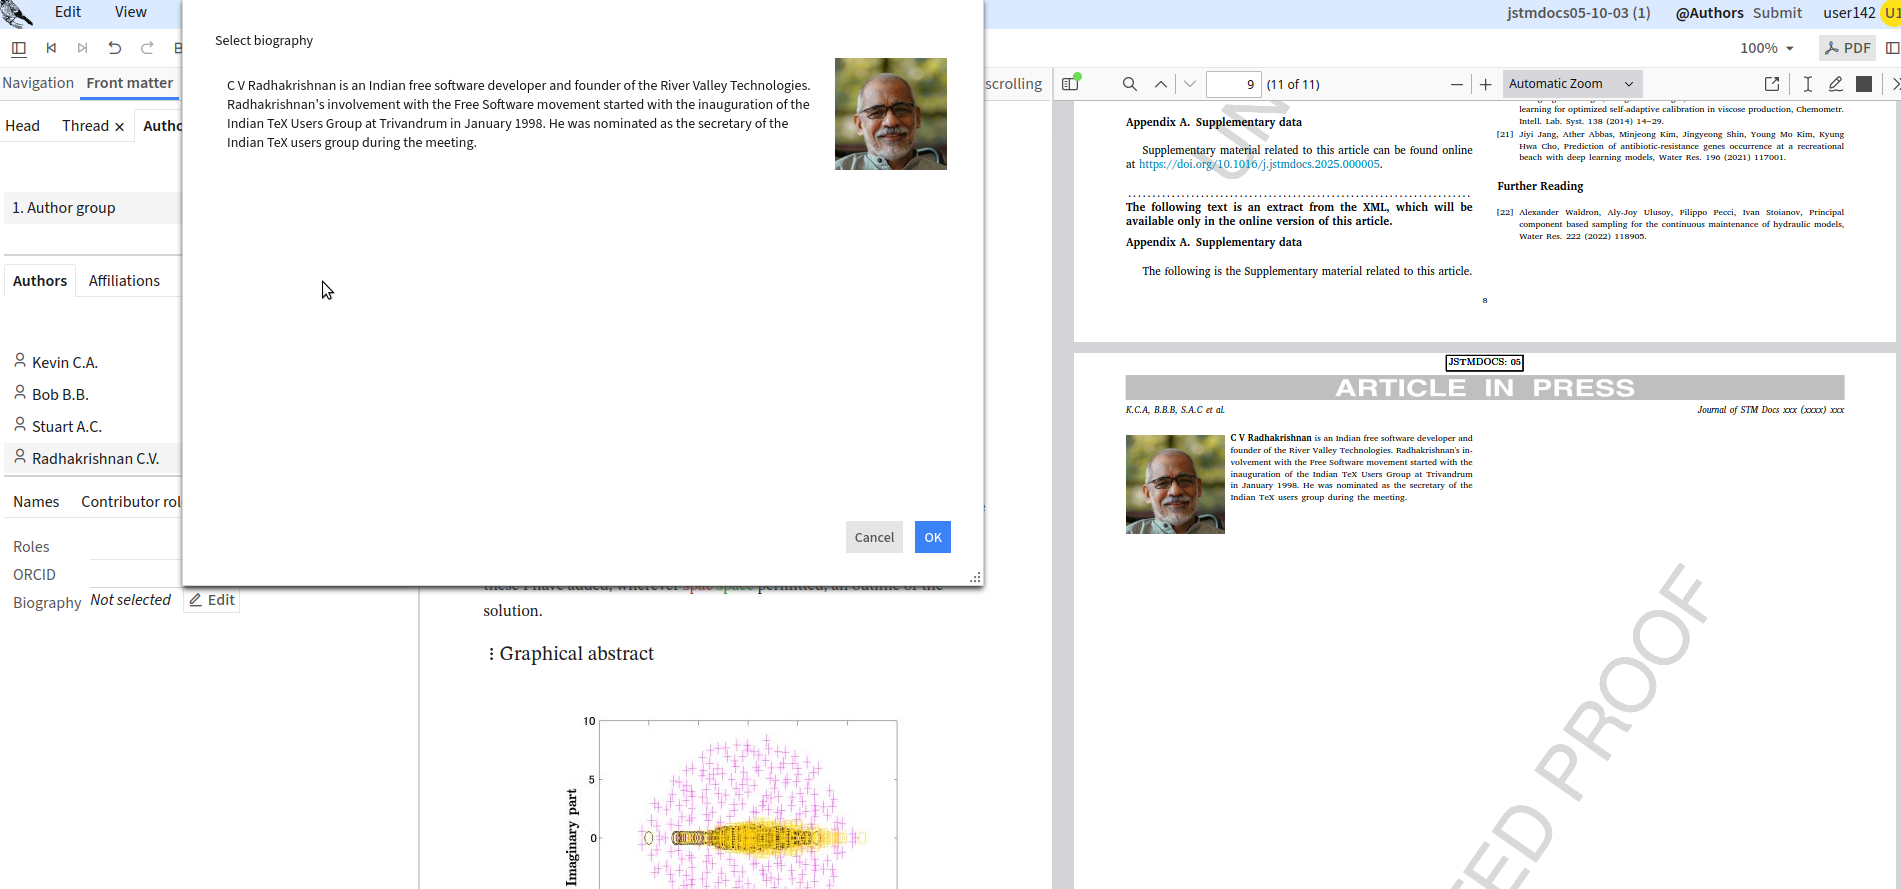
Task: Toggle the PDF viewer sidebar
Action: point(1070,84)
